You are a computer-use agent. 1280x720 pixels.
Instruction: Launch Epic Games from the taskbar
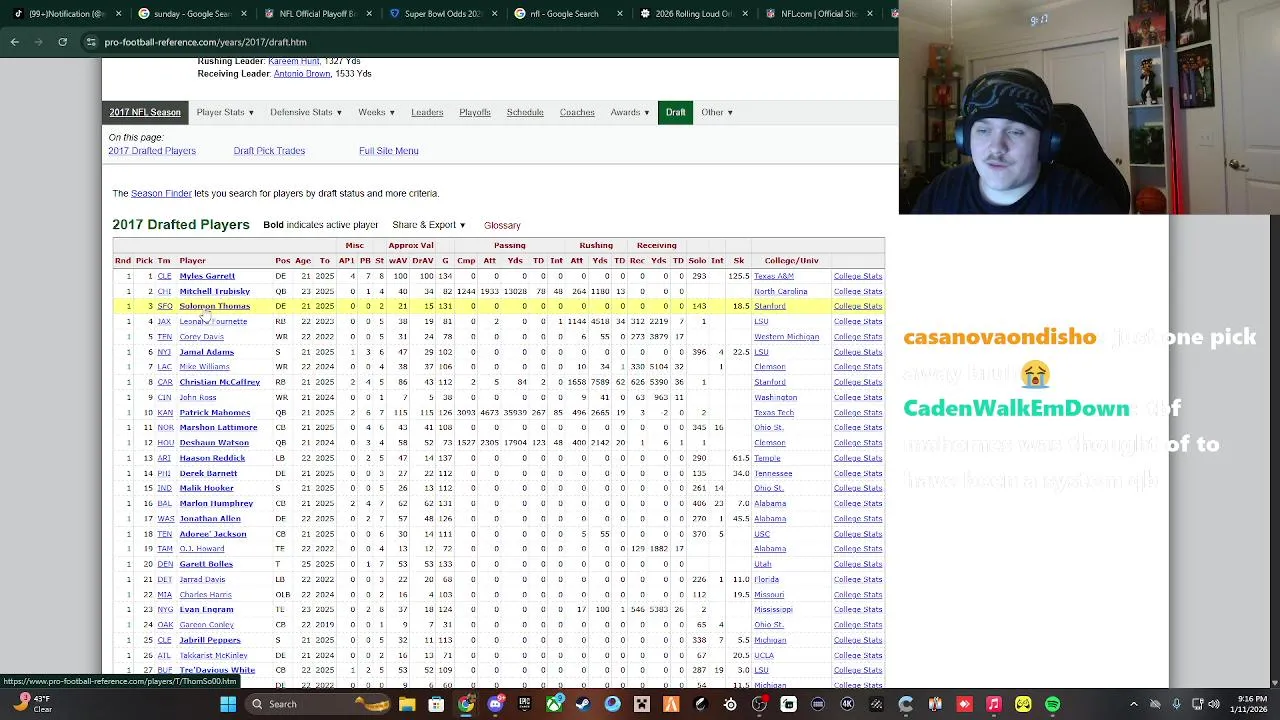524,704
